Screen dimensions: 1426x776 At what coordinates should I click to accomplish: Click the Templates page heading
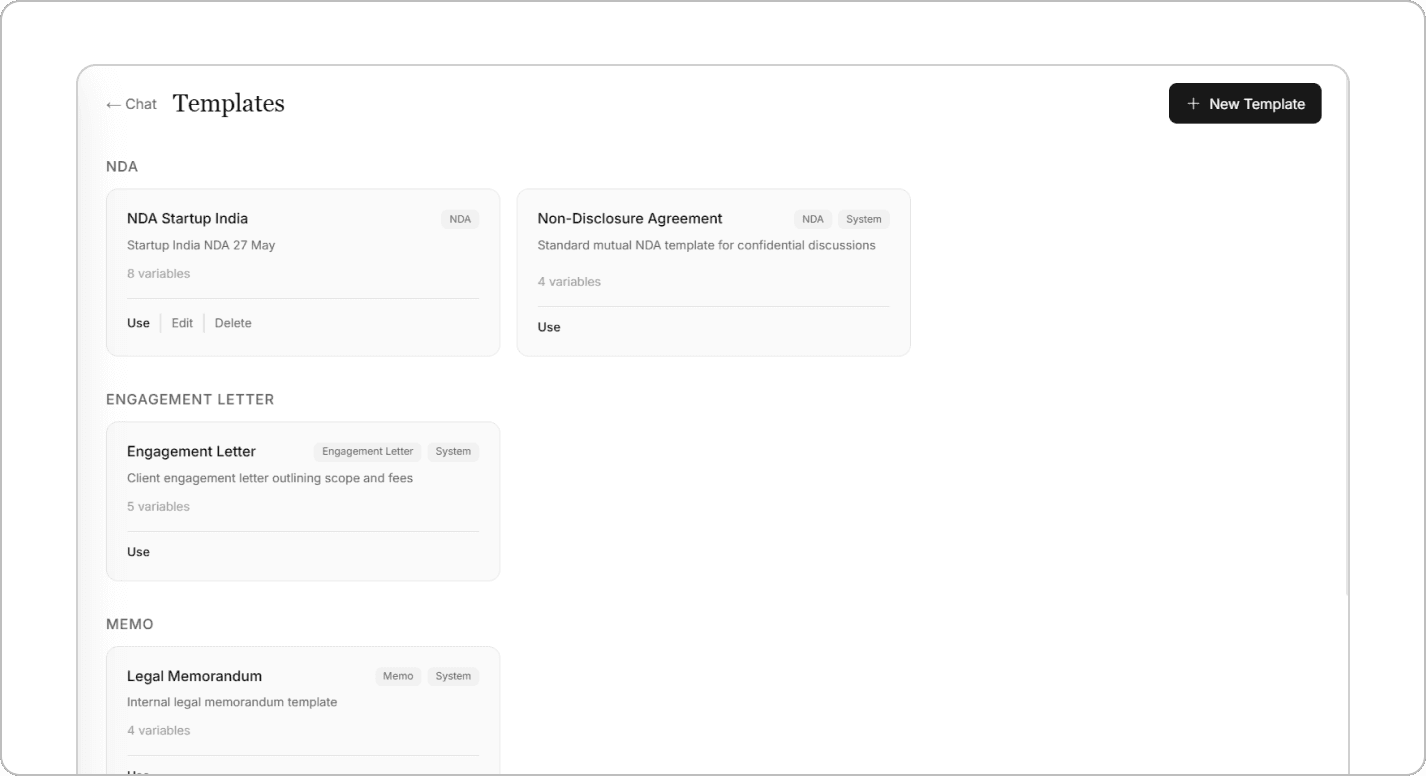pyautogui.click(x=229, y=103)
